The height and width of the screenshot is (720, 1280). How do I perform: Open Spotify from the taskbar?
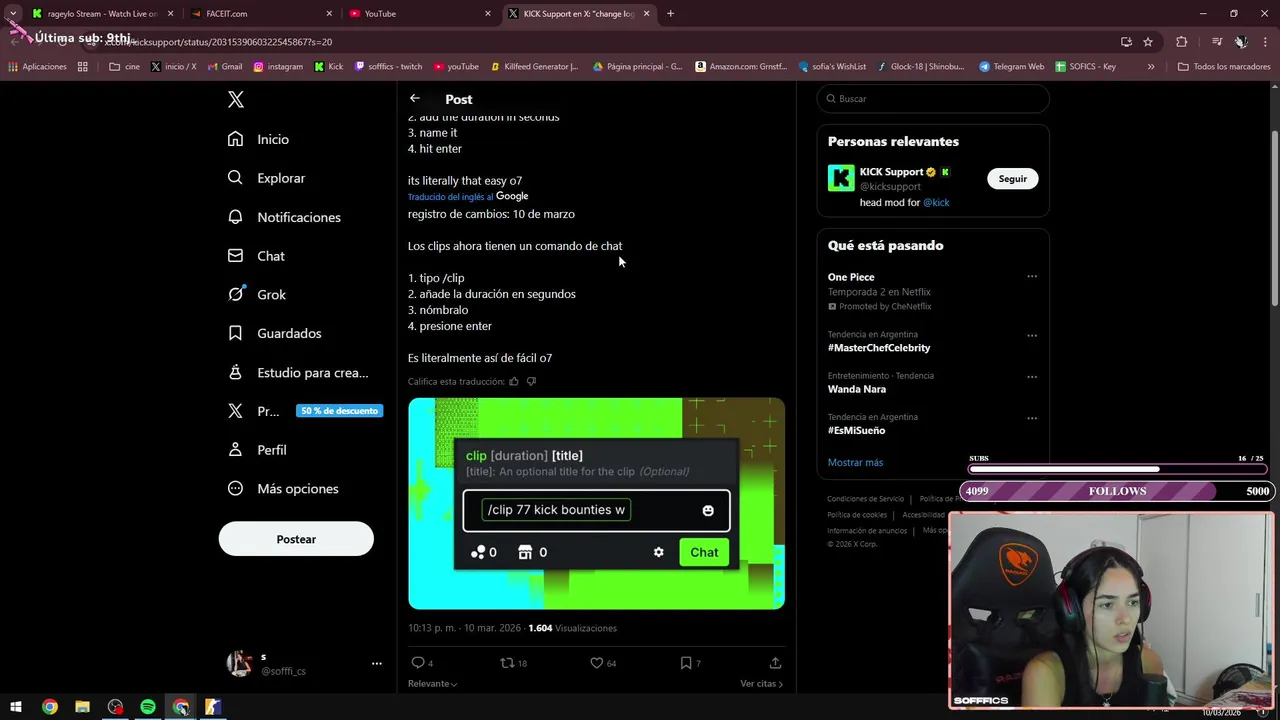(148, 707)
